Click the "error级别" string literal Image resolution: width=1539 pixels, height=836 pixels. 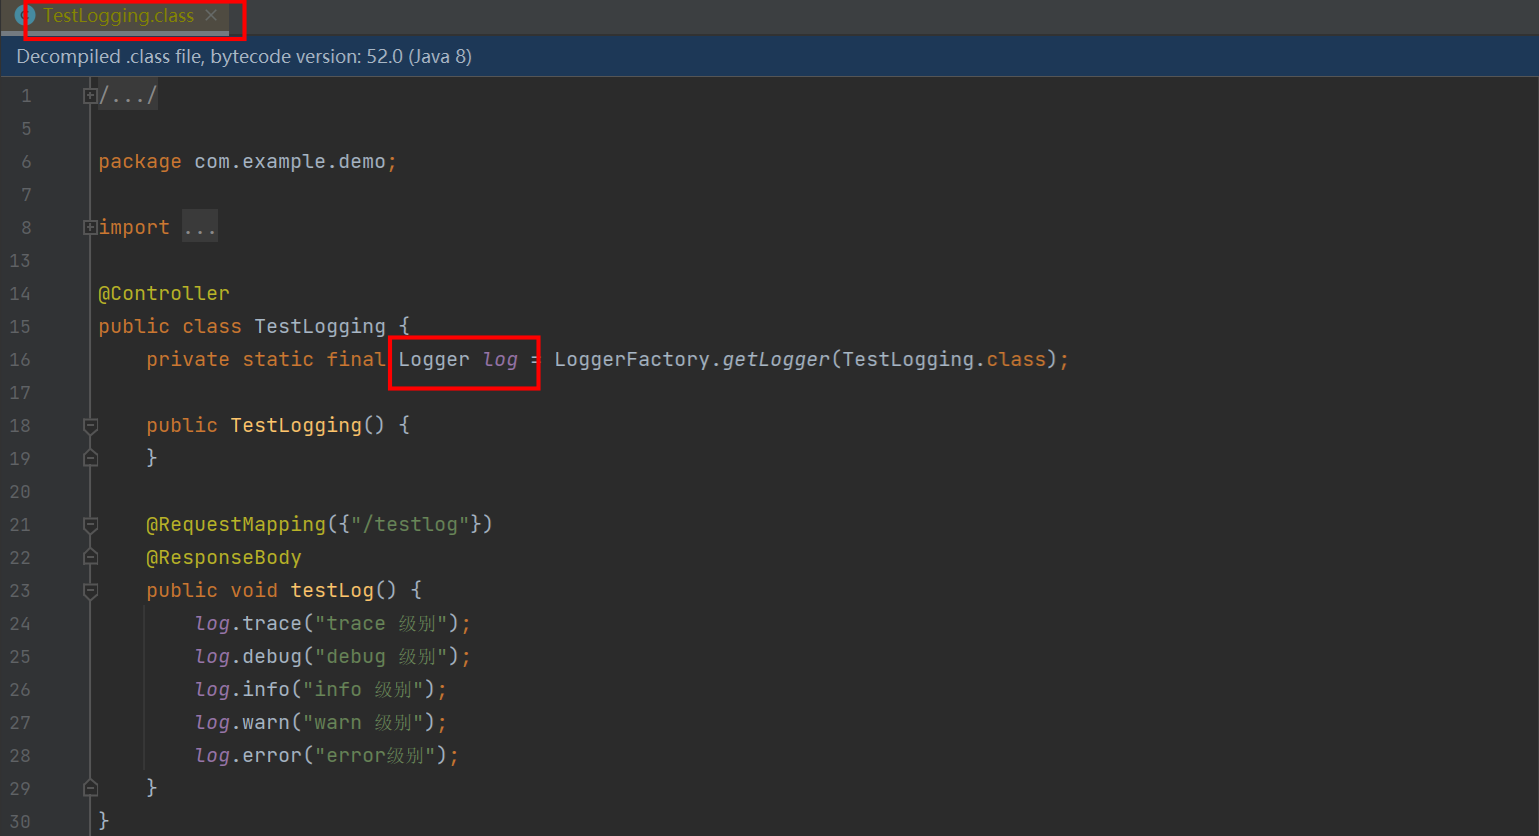coord(374,756)
